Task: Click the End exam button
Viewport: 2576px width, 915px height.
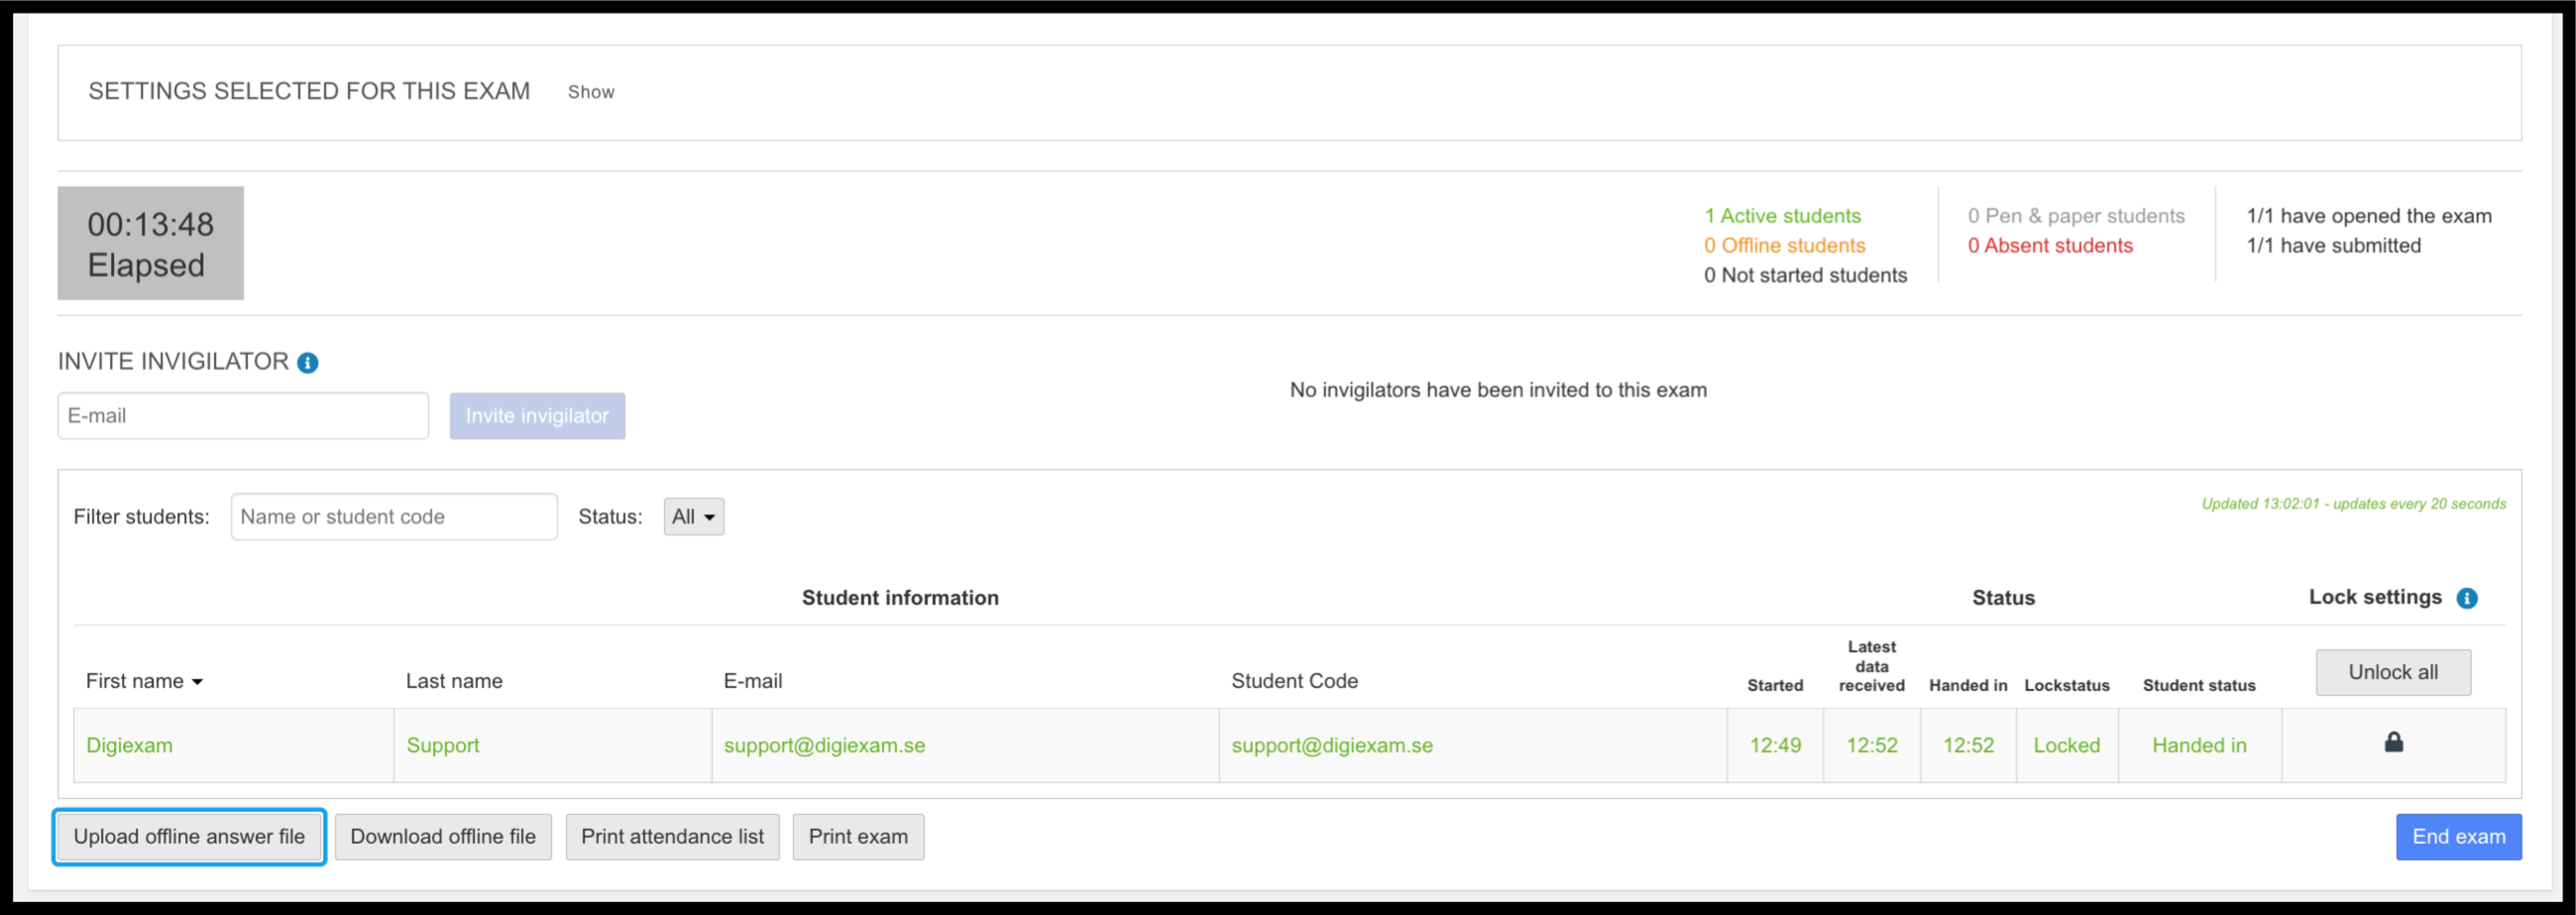Action: tap(2459, 837)
